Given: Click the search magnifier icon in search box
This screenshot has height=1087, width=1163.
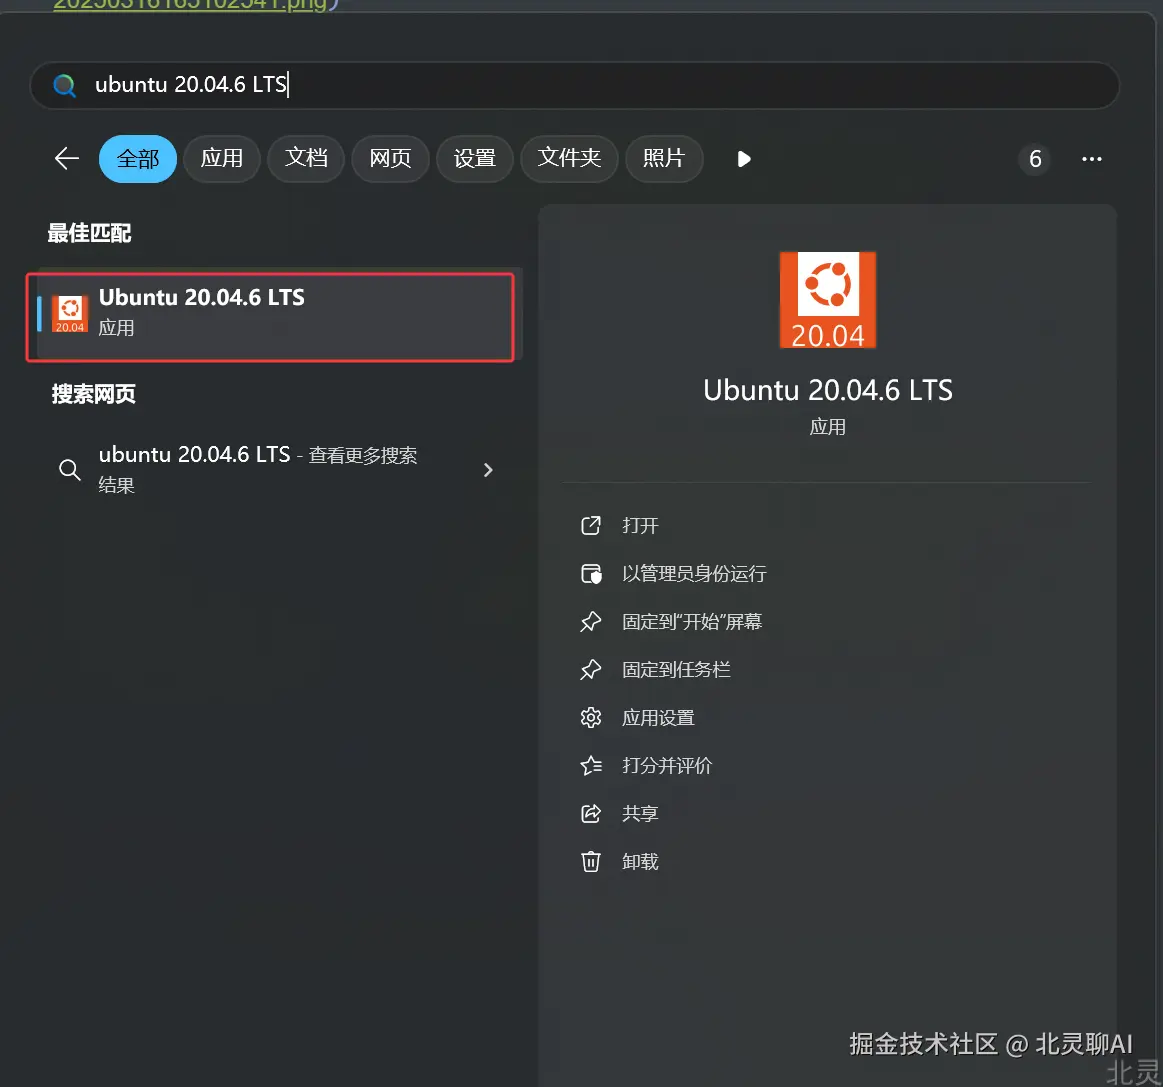Looking at the screenshot, I should [x=65, y=85].
